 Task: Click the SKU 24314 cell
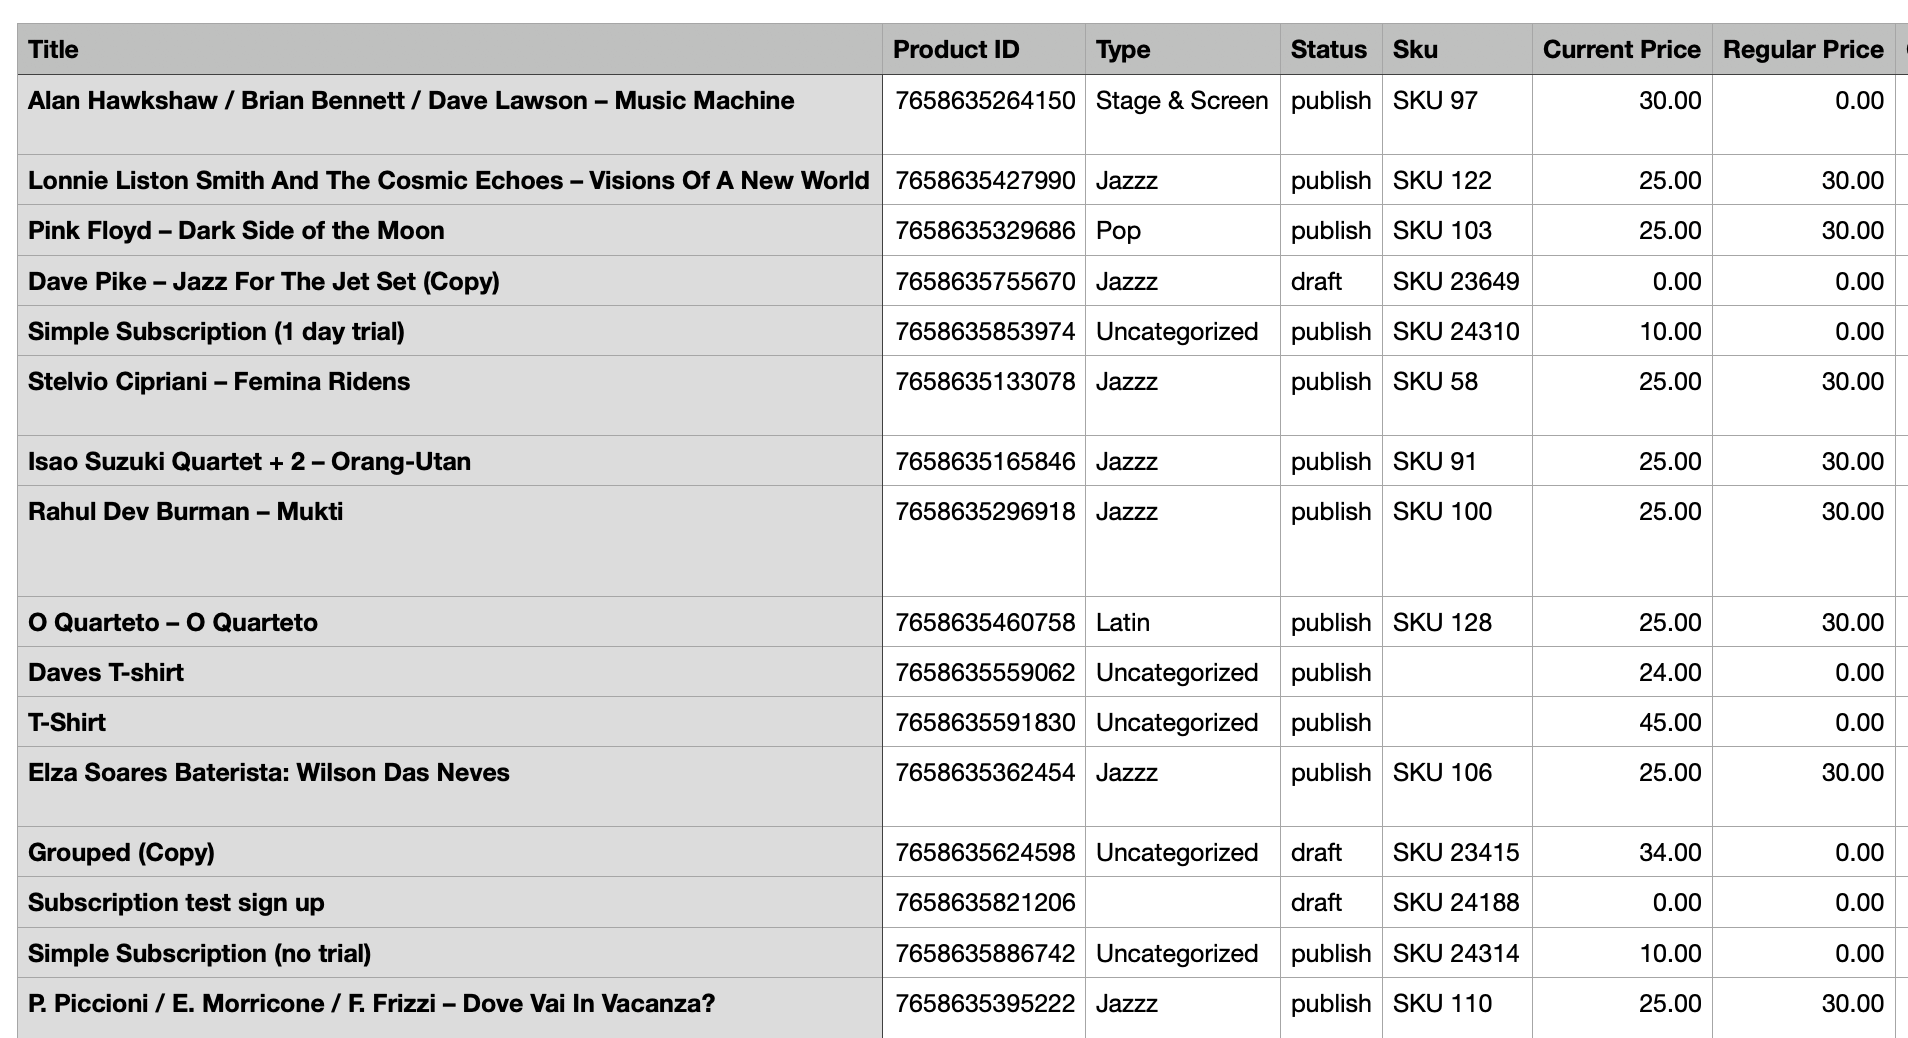coord(1455,953)
